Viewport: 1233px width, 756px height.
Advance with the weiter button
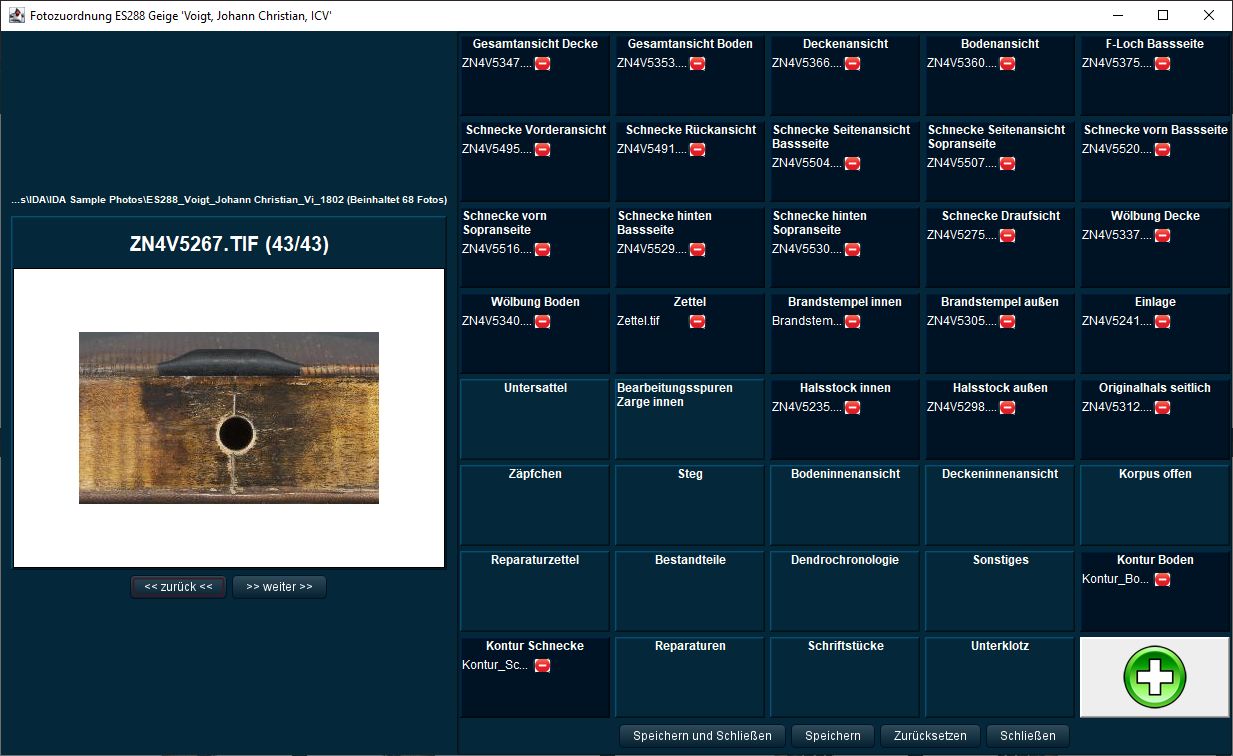(x=279, y=587)
